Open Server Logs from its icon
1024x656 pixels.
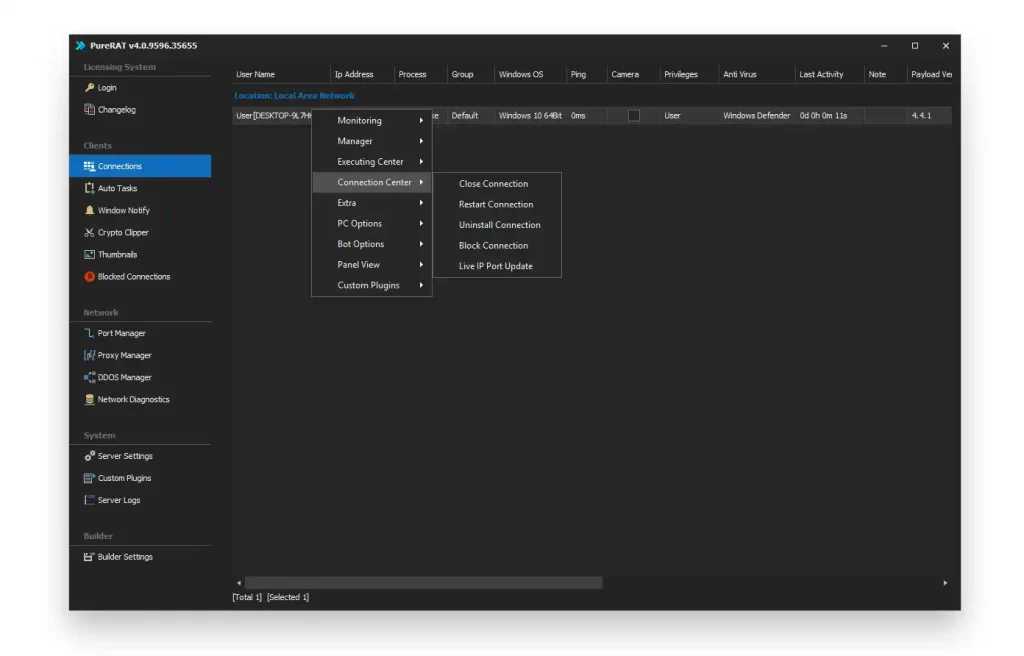[x=89, y=500]
